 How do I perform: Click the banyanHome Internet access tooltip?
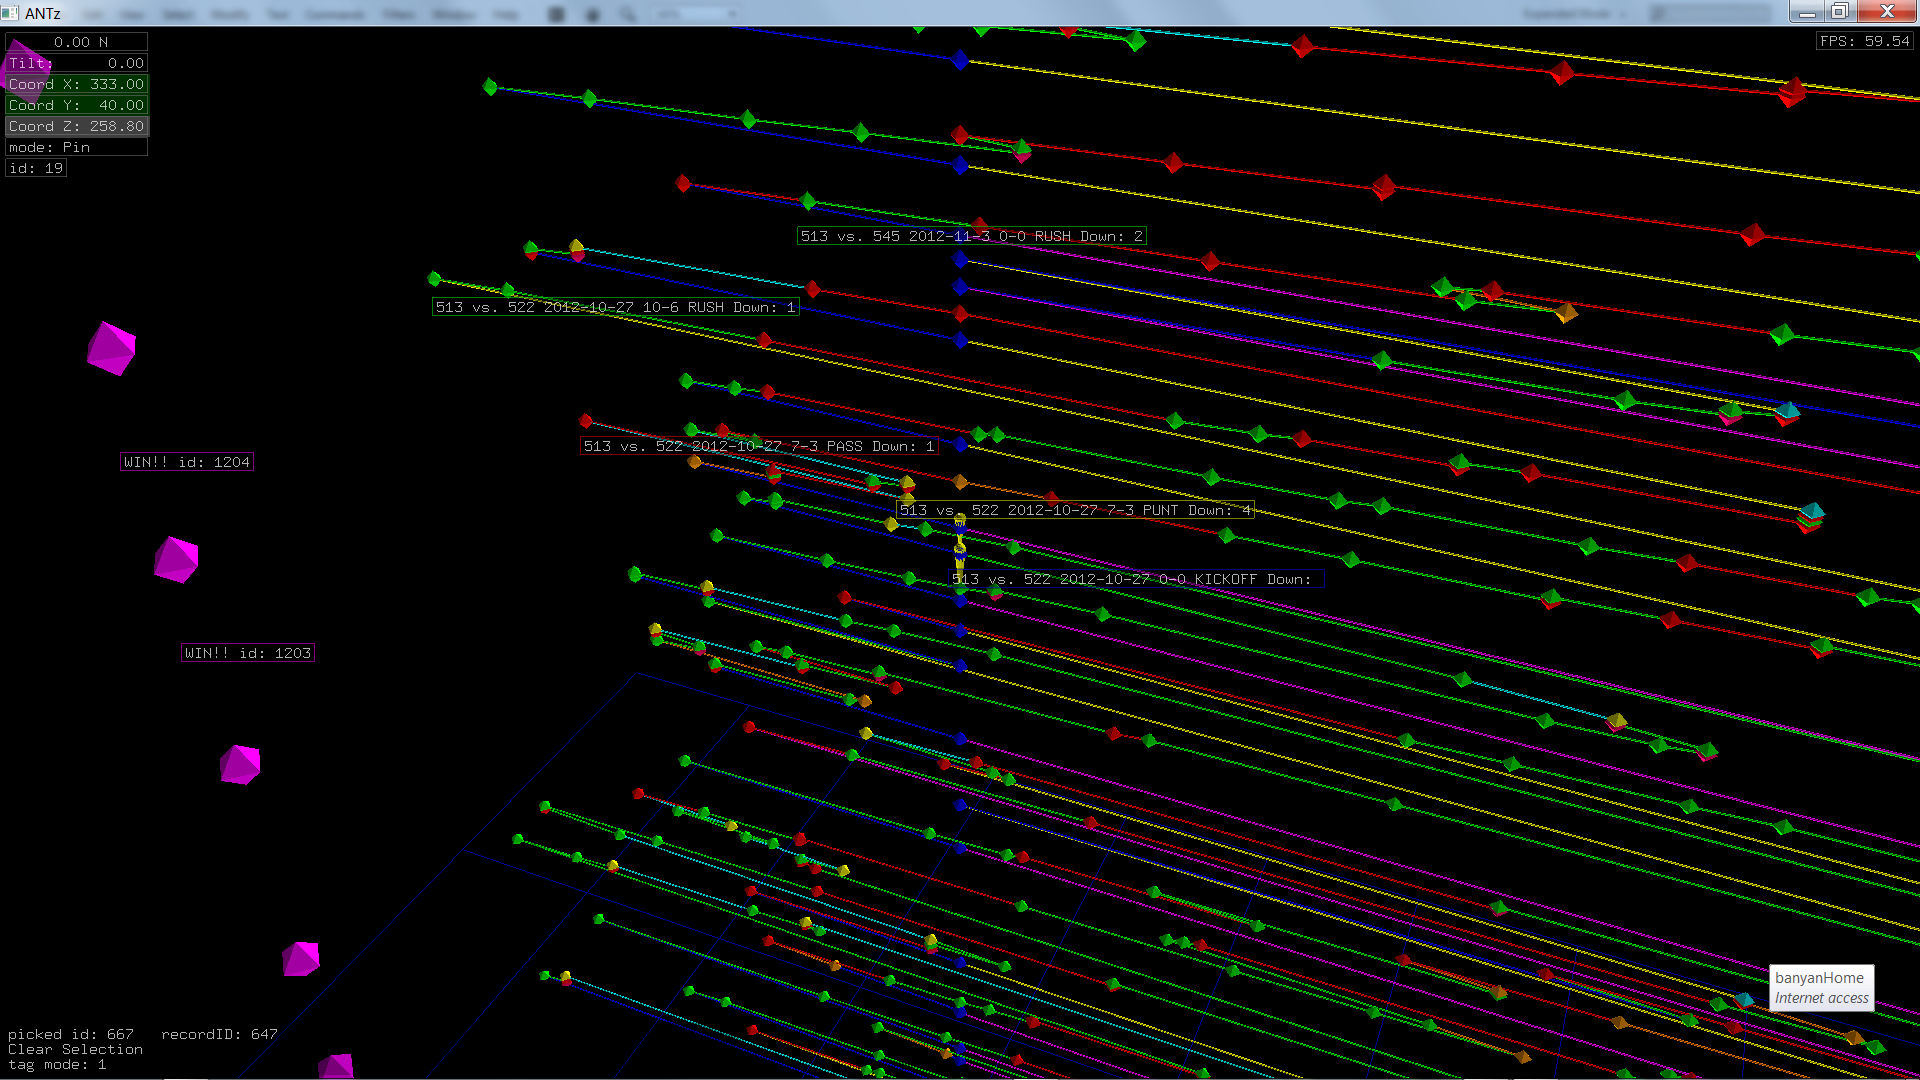tap(1820, 988)
